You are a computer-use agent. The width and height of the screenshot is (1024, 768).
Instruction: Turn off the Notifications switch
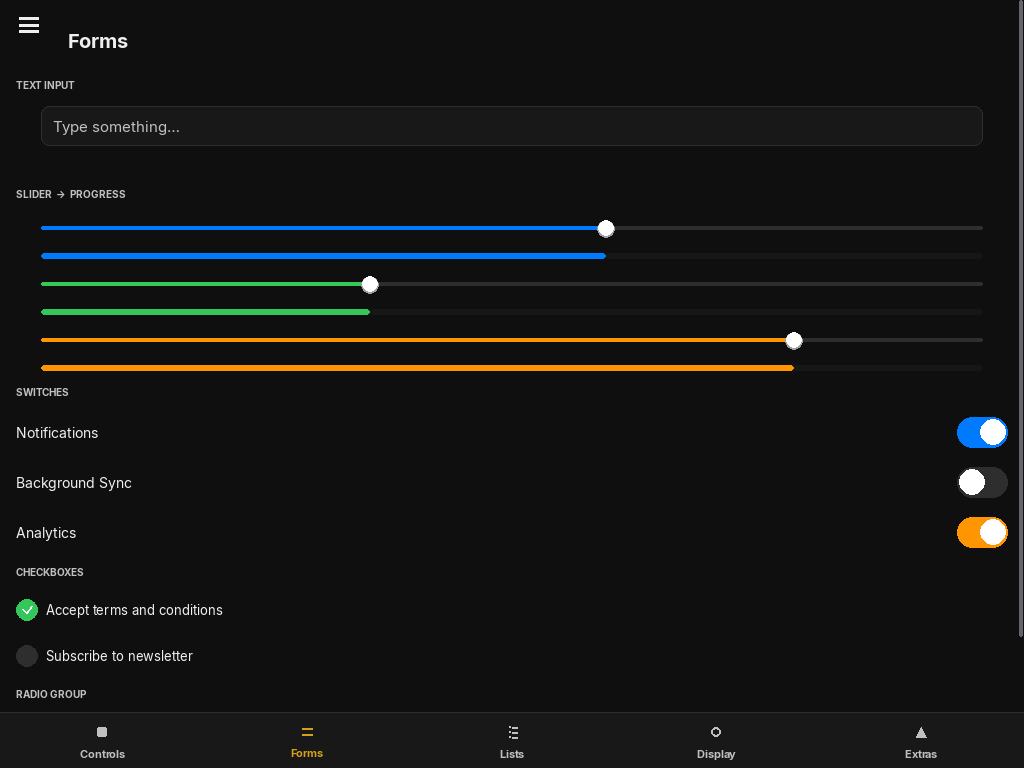[982, 432]
